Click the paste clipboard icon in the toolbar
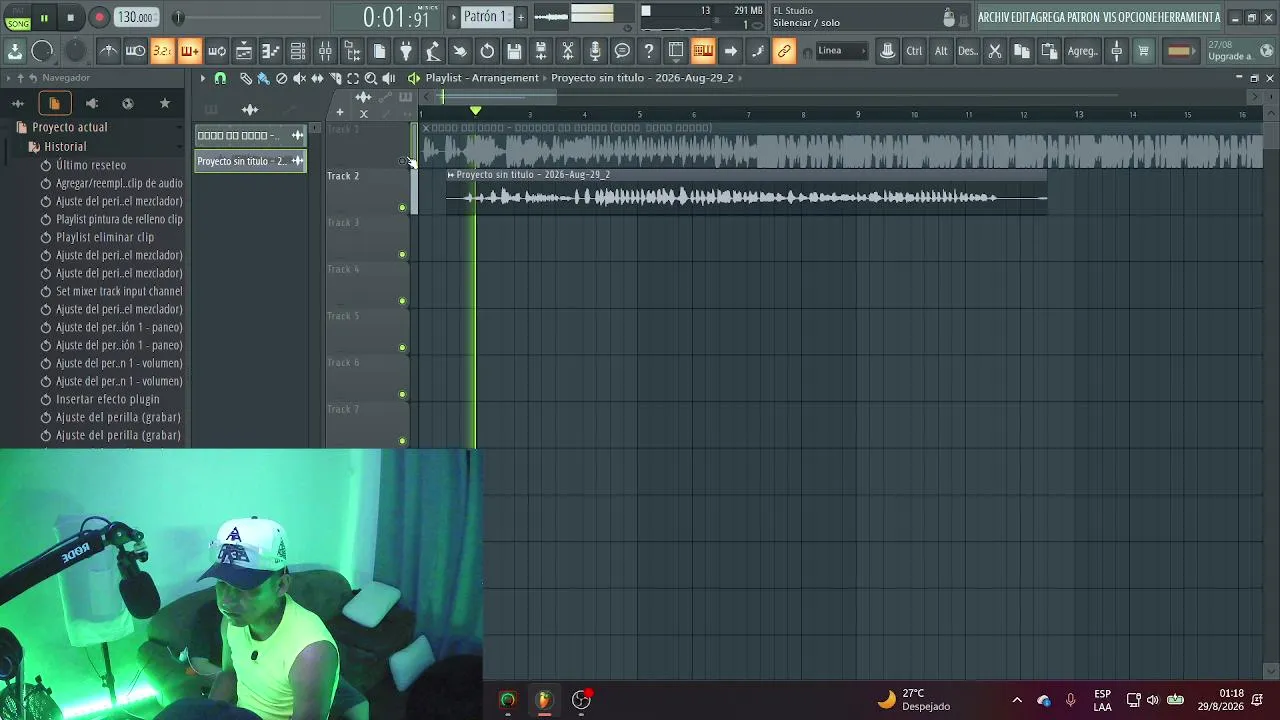 pyautogui.click(x=1049, y=51)
